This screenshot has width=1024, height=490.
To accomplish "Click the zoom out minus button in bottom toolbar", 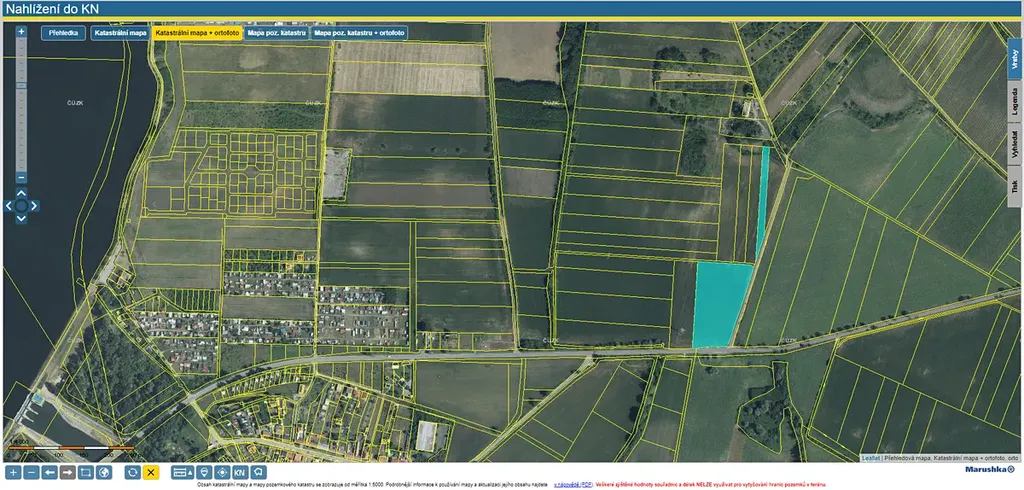I will coord(31,472).
